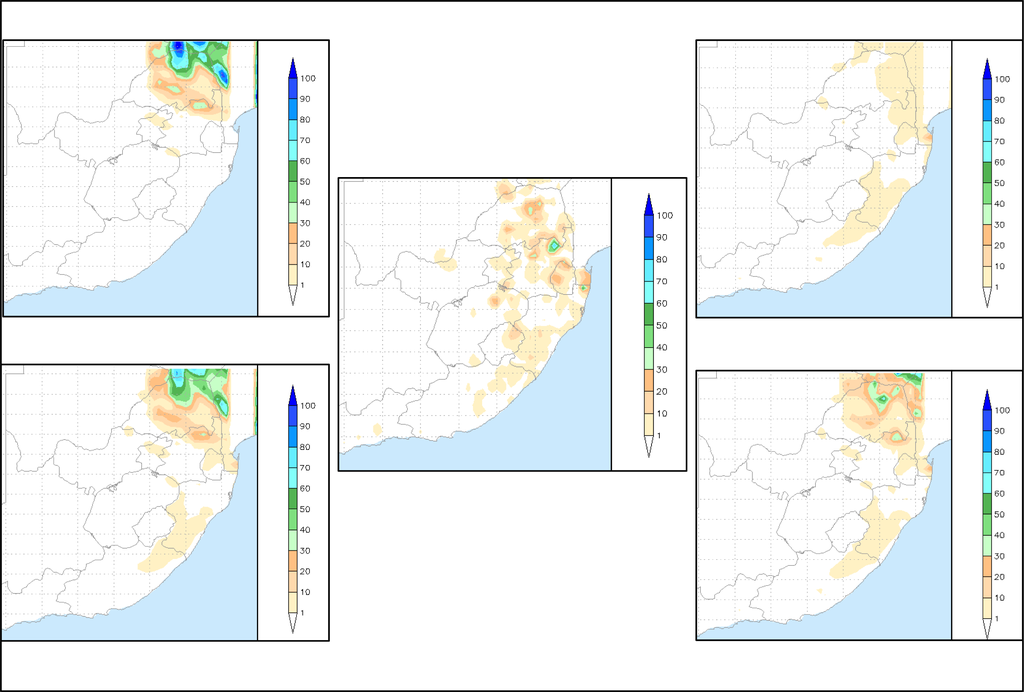Open the center rainfall map panel

coord(512,324)
